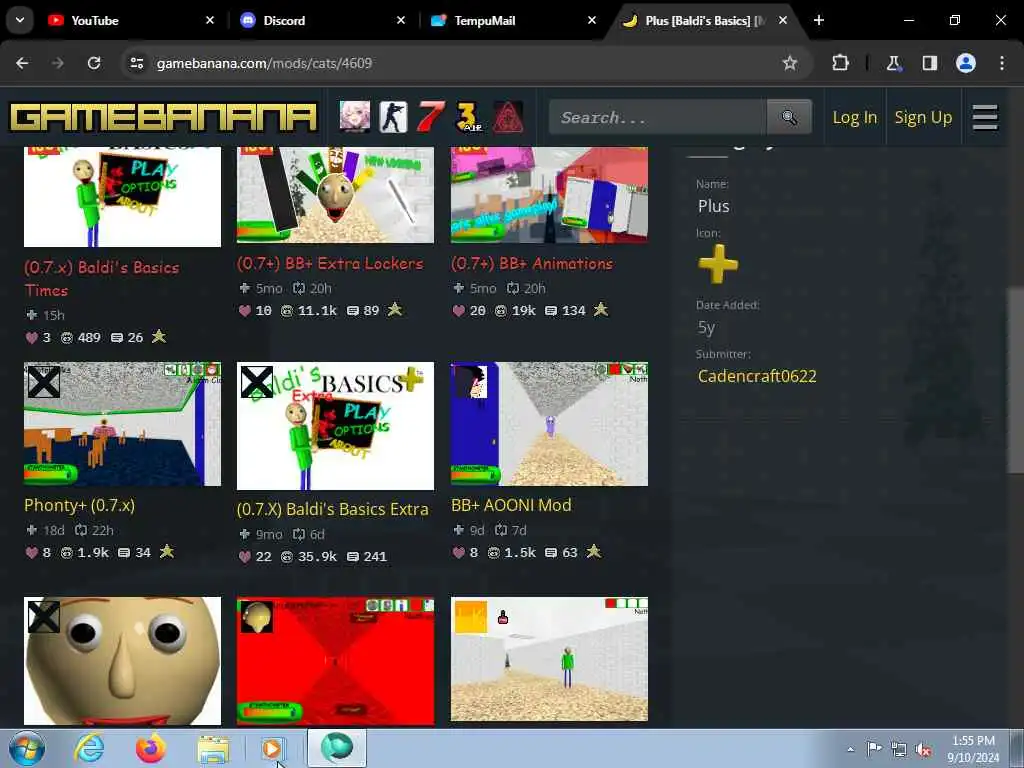View site information icon in address bar
1024x768 pixels.
tap(136, 63)
